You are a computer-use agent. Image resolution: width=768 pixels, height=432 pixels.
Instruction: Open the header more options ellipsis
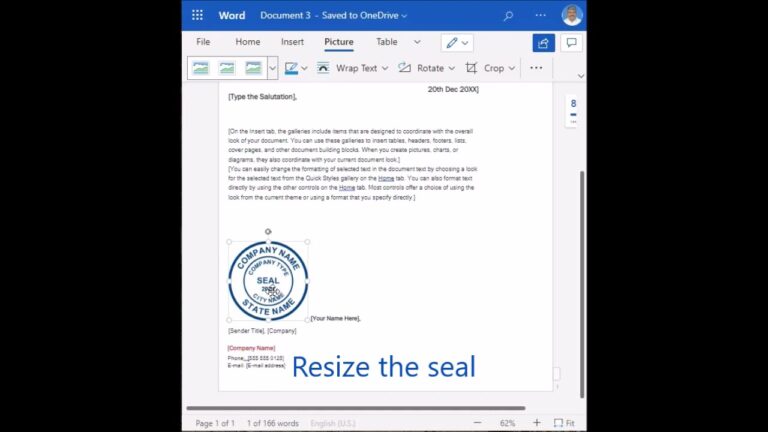[x=540, y=15]
